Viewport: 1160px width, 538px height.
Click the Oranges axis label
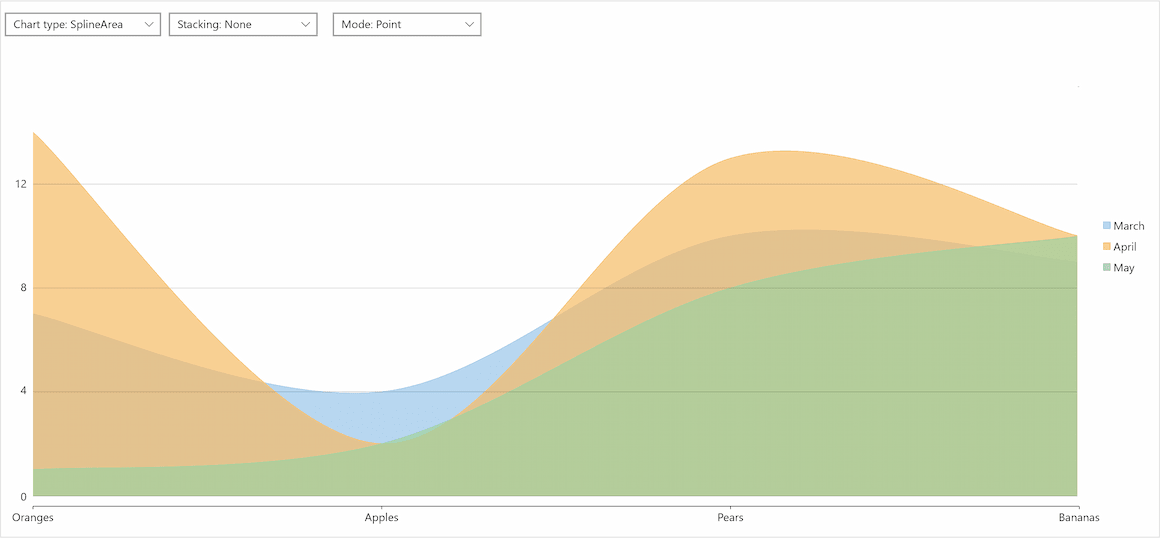point(33,517)
